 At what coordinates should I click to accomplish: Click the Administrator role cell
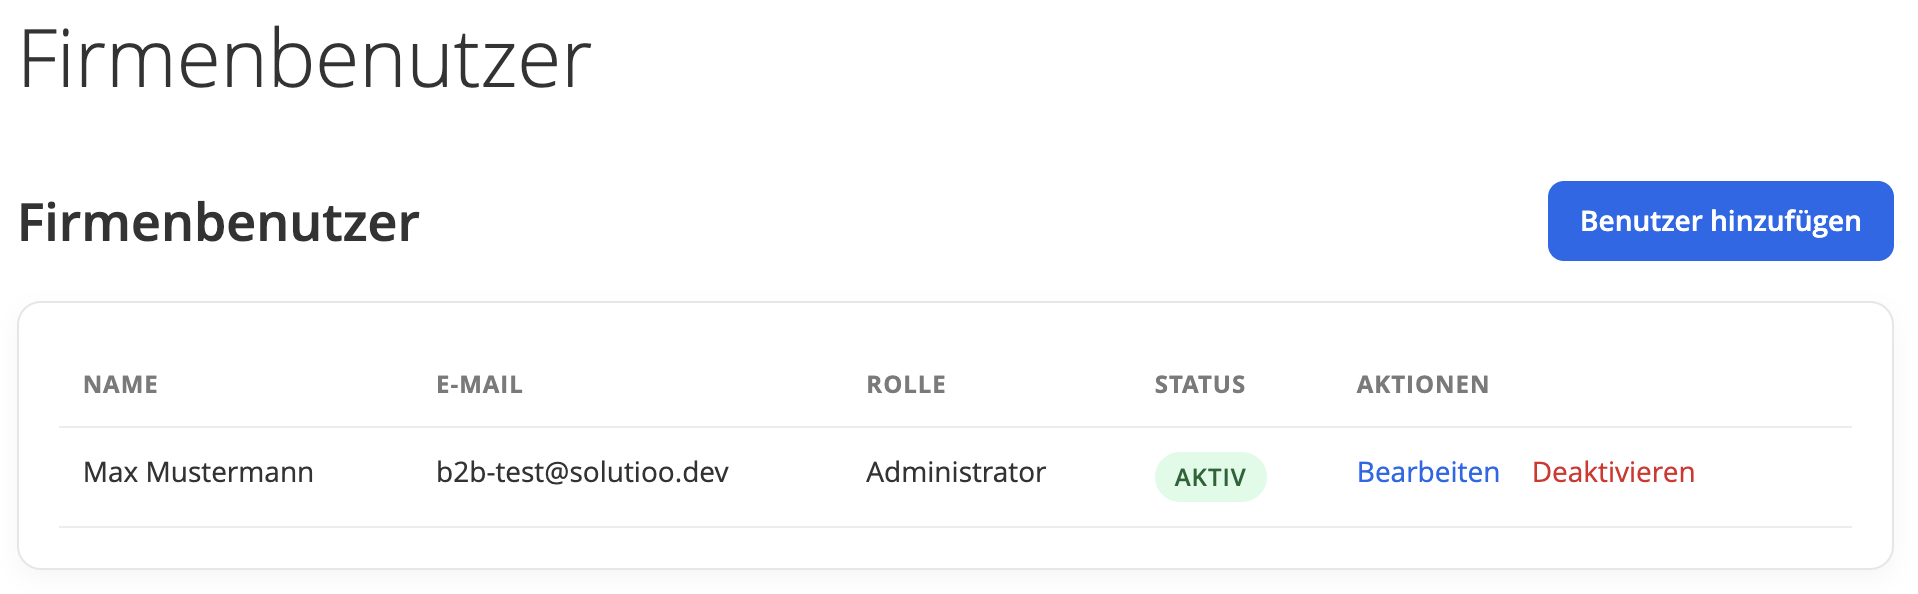coord(955,472)
